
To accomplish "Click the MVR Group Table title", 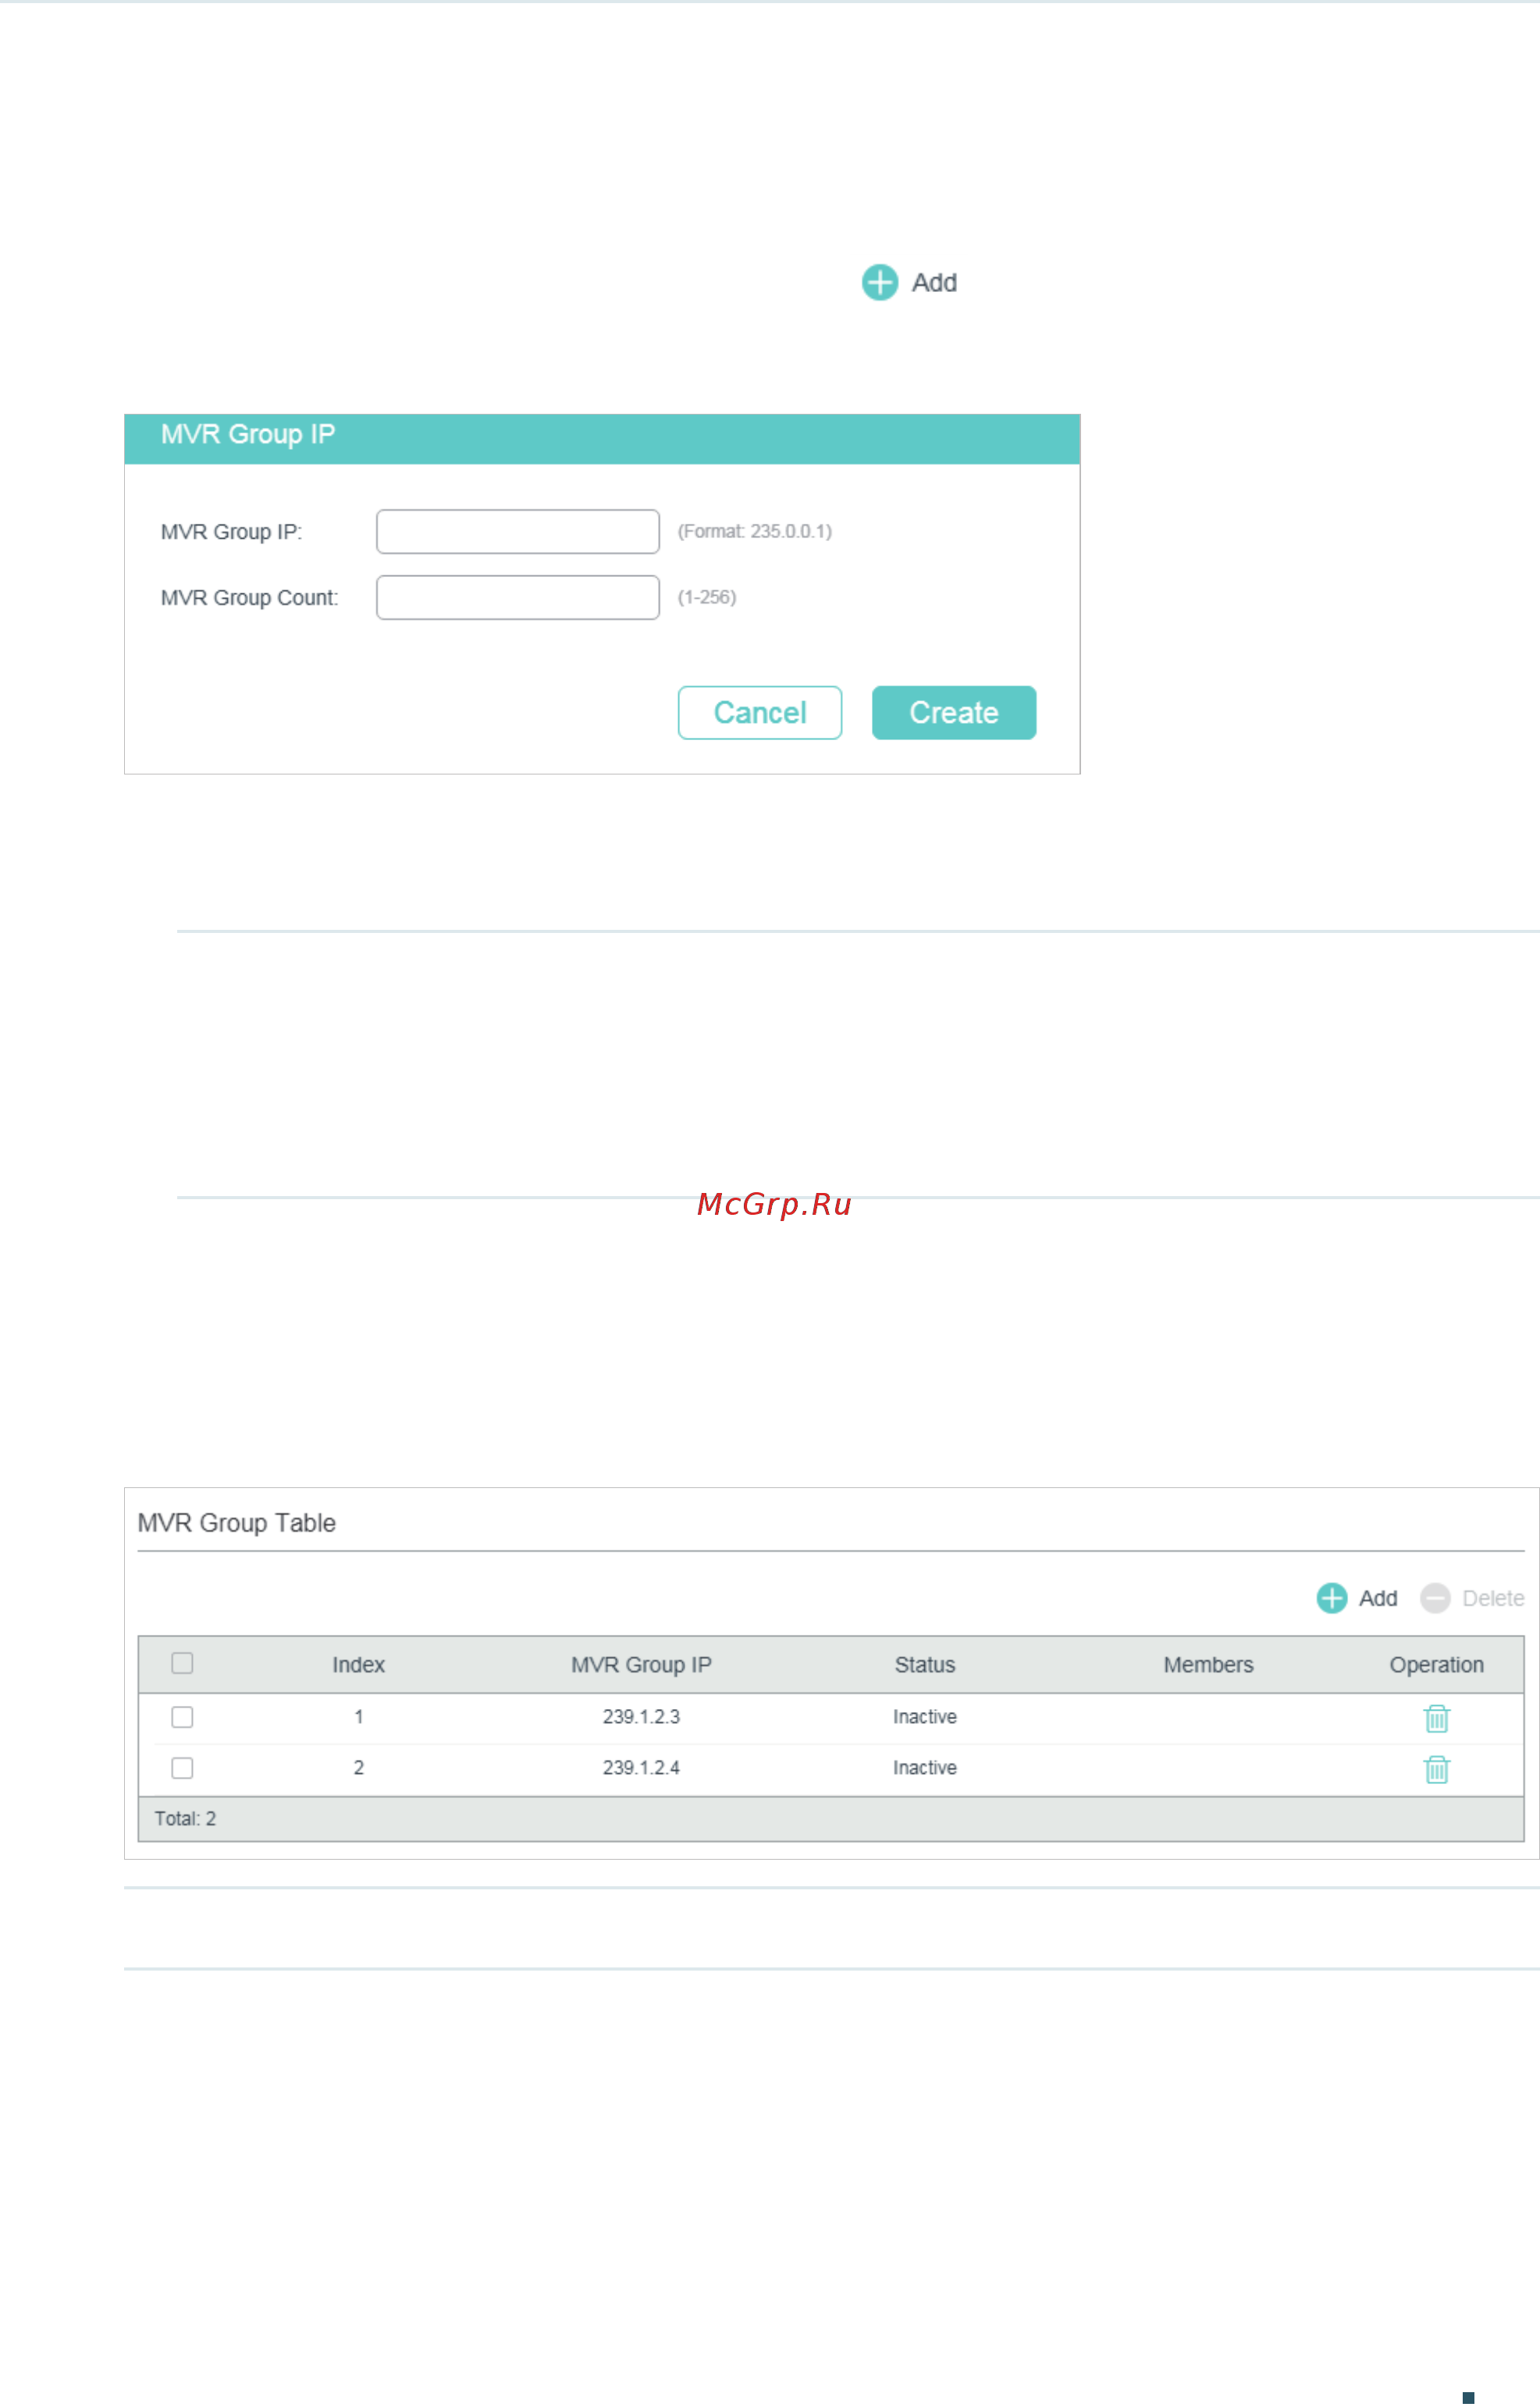I will pos(236,1524).
